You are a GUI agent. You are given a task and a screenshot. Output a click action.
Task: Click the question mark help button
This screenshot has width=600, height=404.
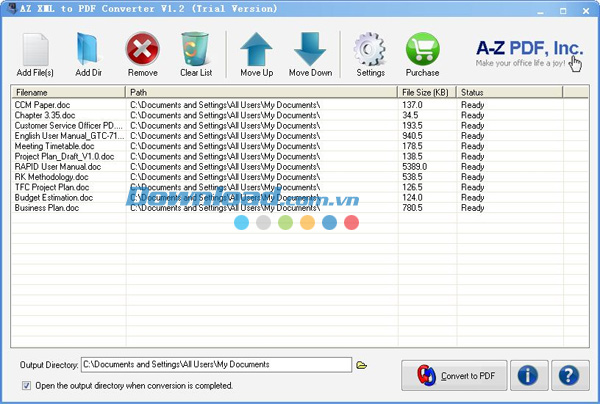pos(569,376)
